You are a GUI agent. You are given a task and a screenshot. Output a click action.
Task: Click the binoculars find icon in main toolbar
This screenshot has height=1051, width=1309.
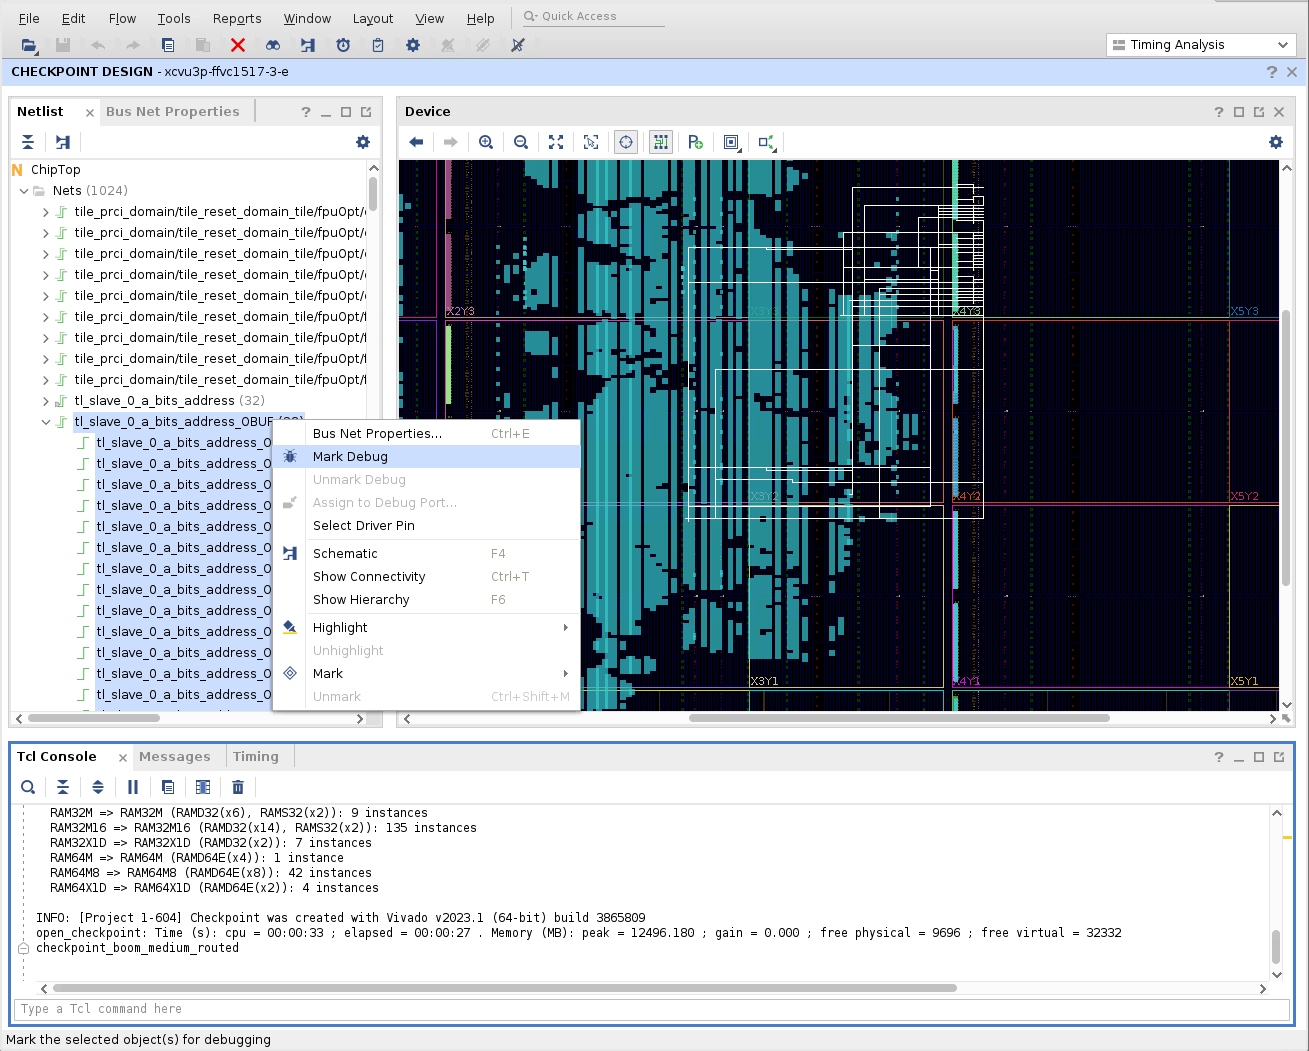(x=273, y=45)
